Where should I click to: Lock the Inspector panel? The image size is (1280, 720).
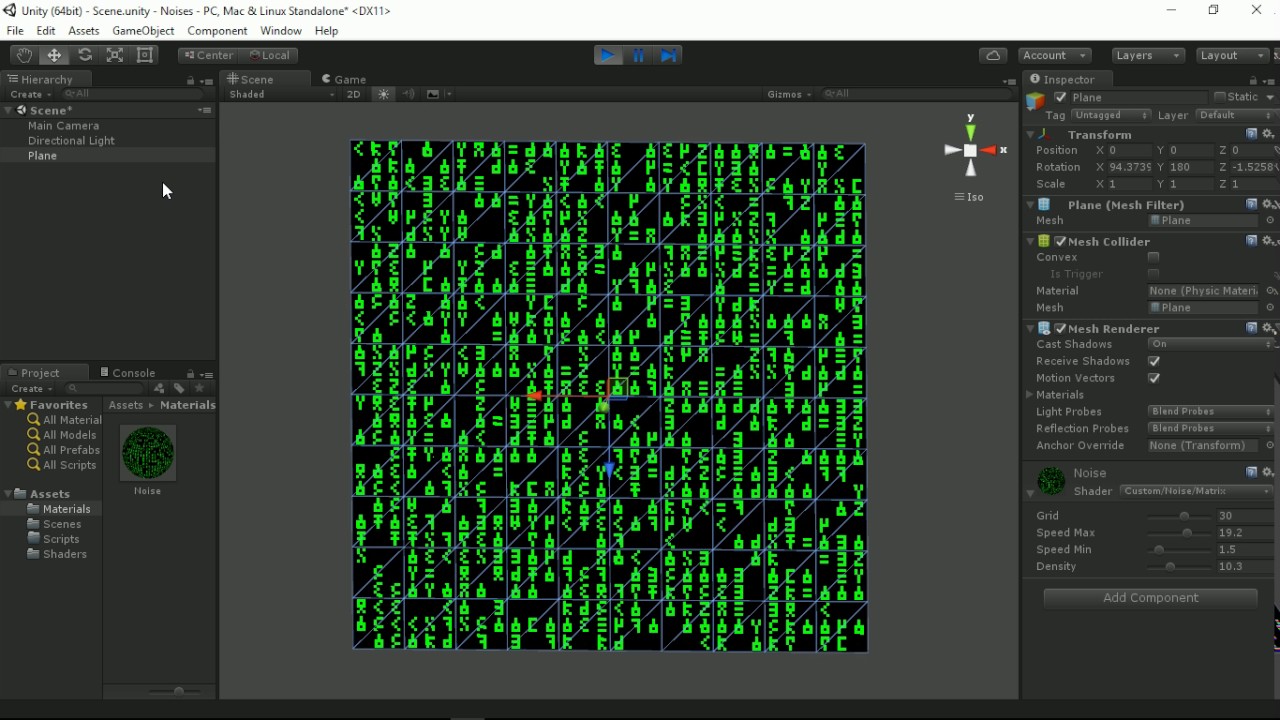(1253, 80)
